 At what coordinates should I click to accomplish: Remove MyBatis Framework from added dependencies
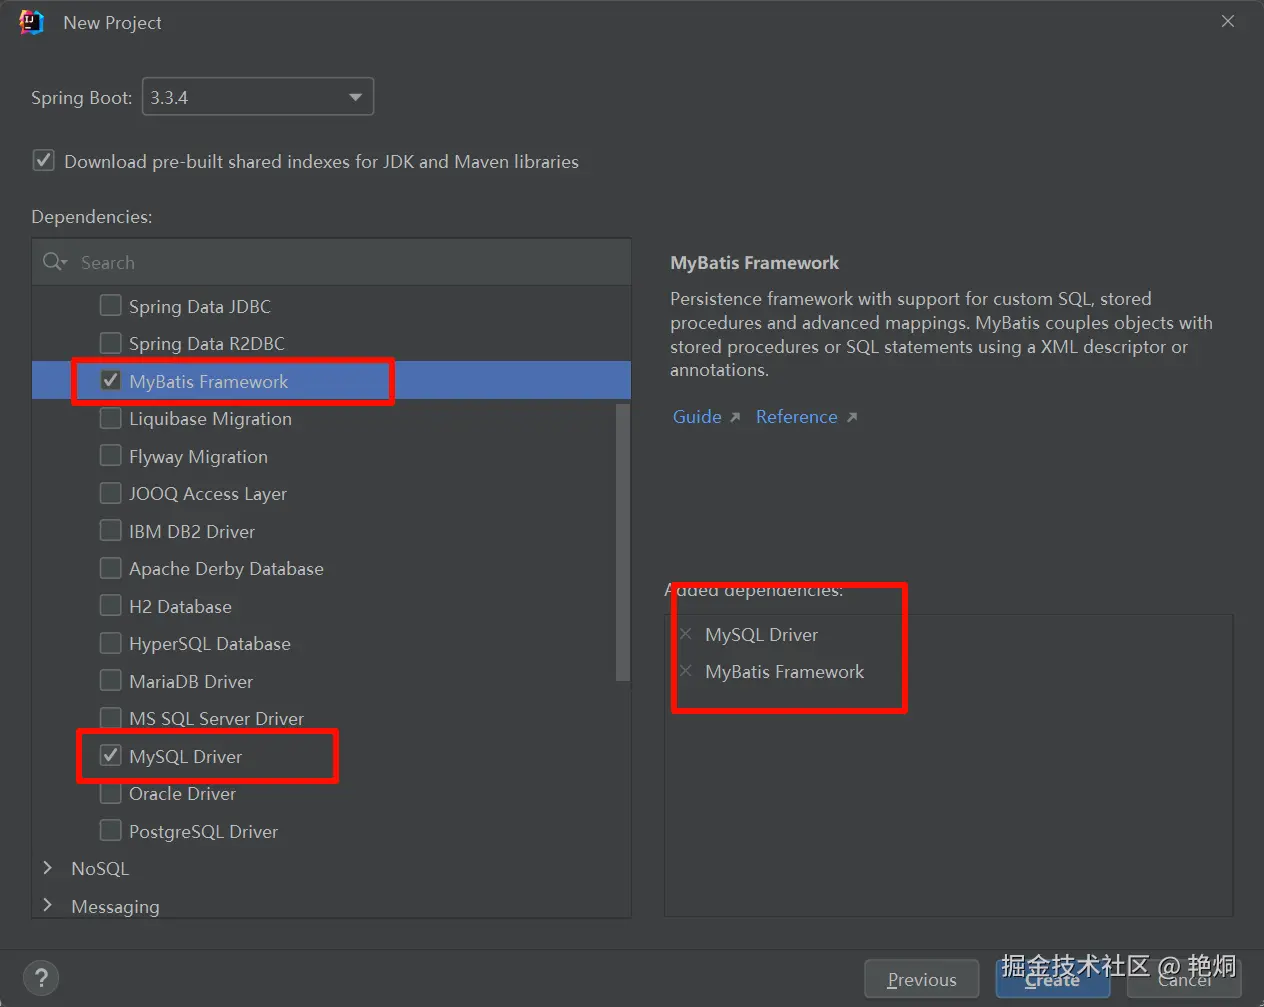click(686, 671)
